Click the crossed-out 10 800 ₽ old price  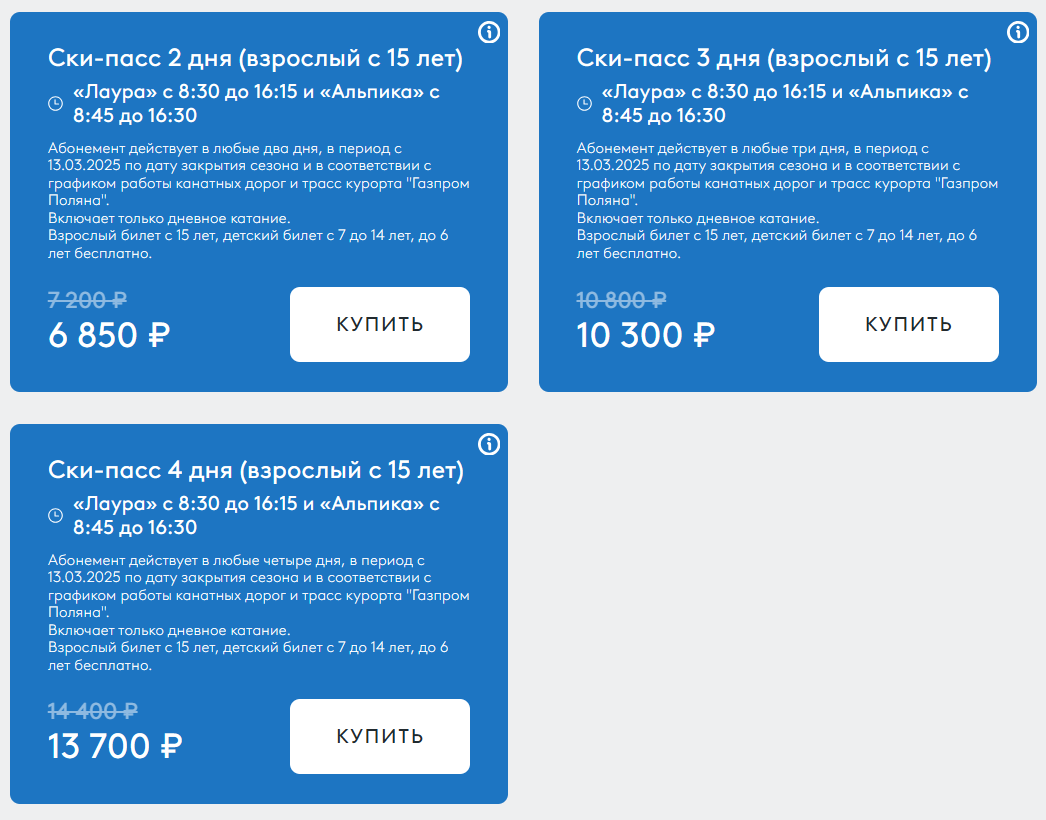(x=622, y=300)
